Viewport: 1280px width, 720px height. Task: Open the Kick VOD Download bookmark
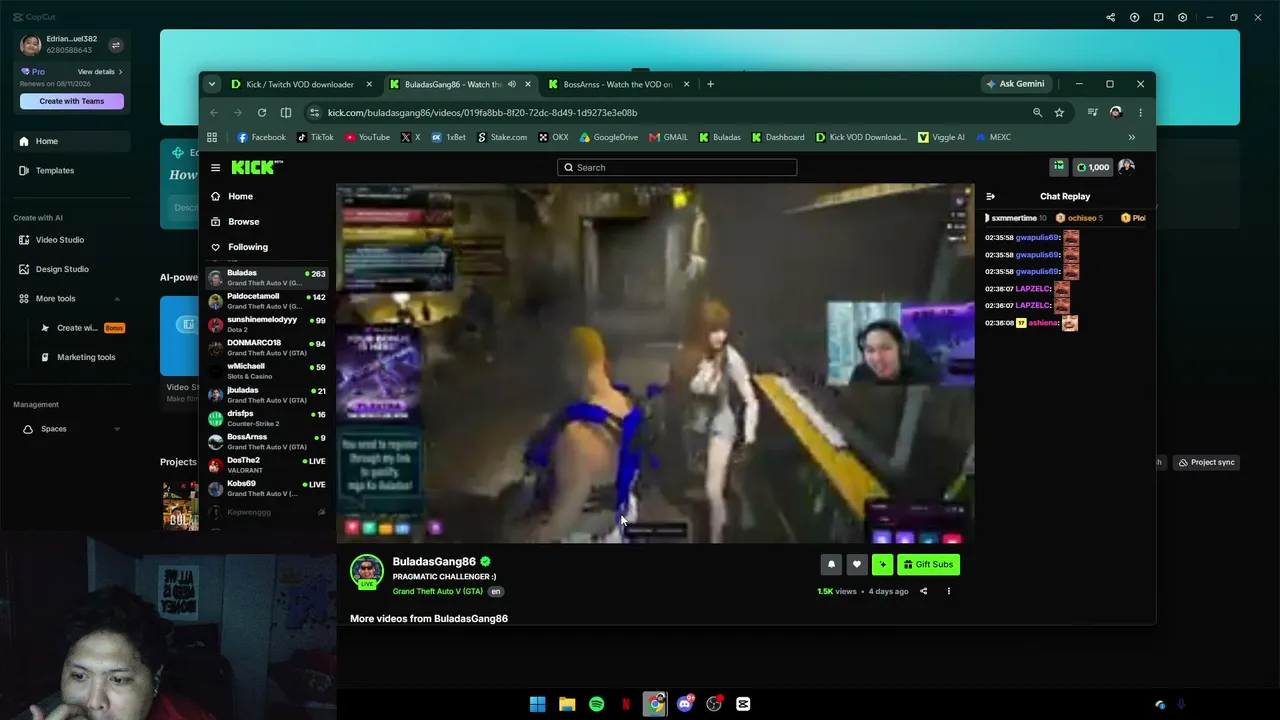[860, 137]
